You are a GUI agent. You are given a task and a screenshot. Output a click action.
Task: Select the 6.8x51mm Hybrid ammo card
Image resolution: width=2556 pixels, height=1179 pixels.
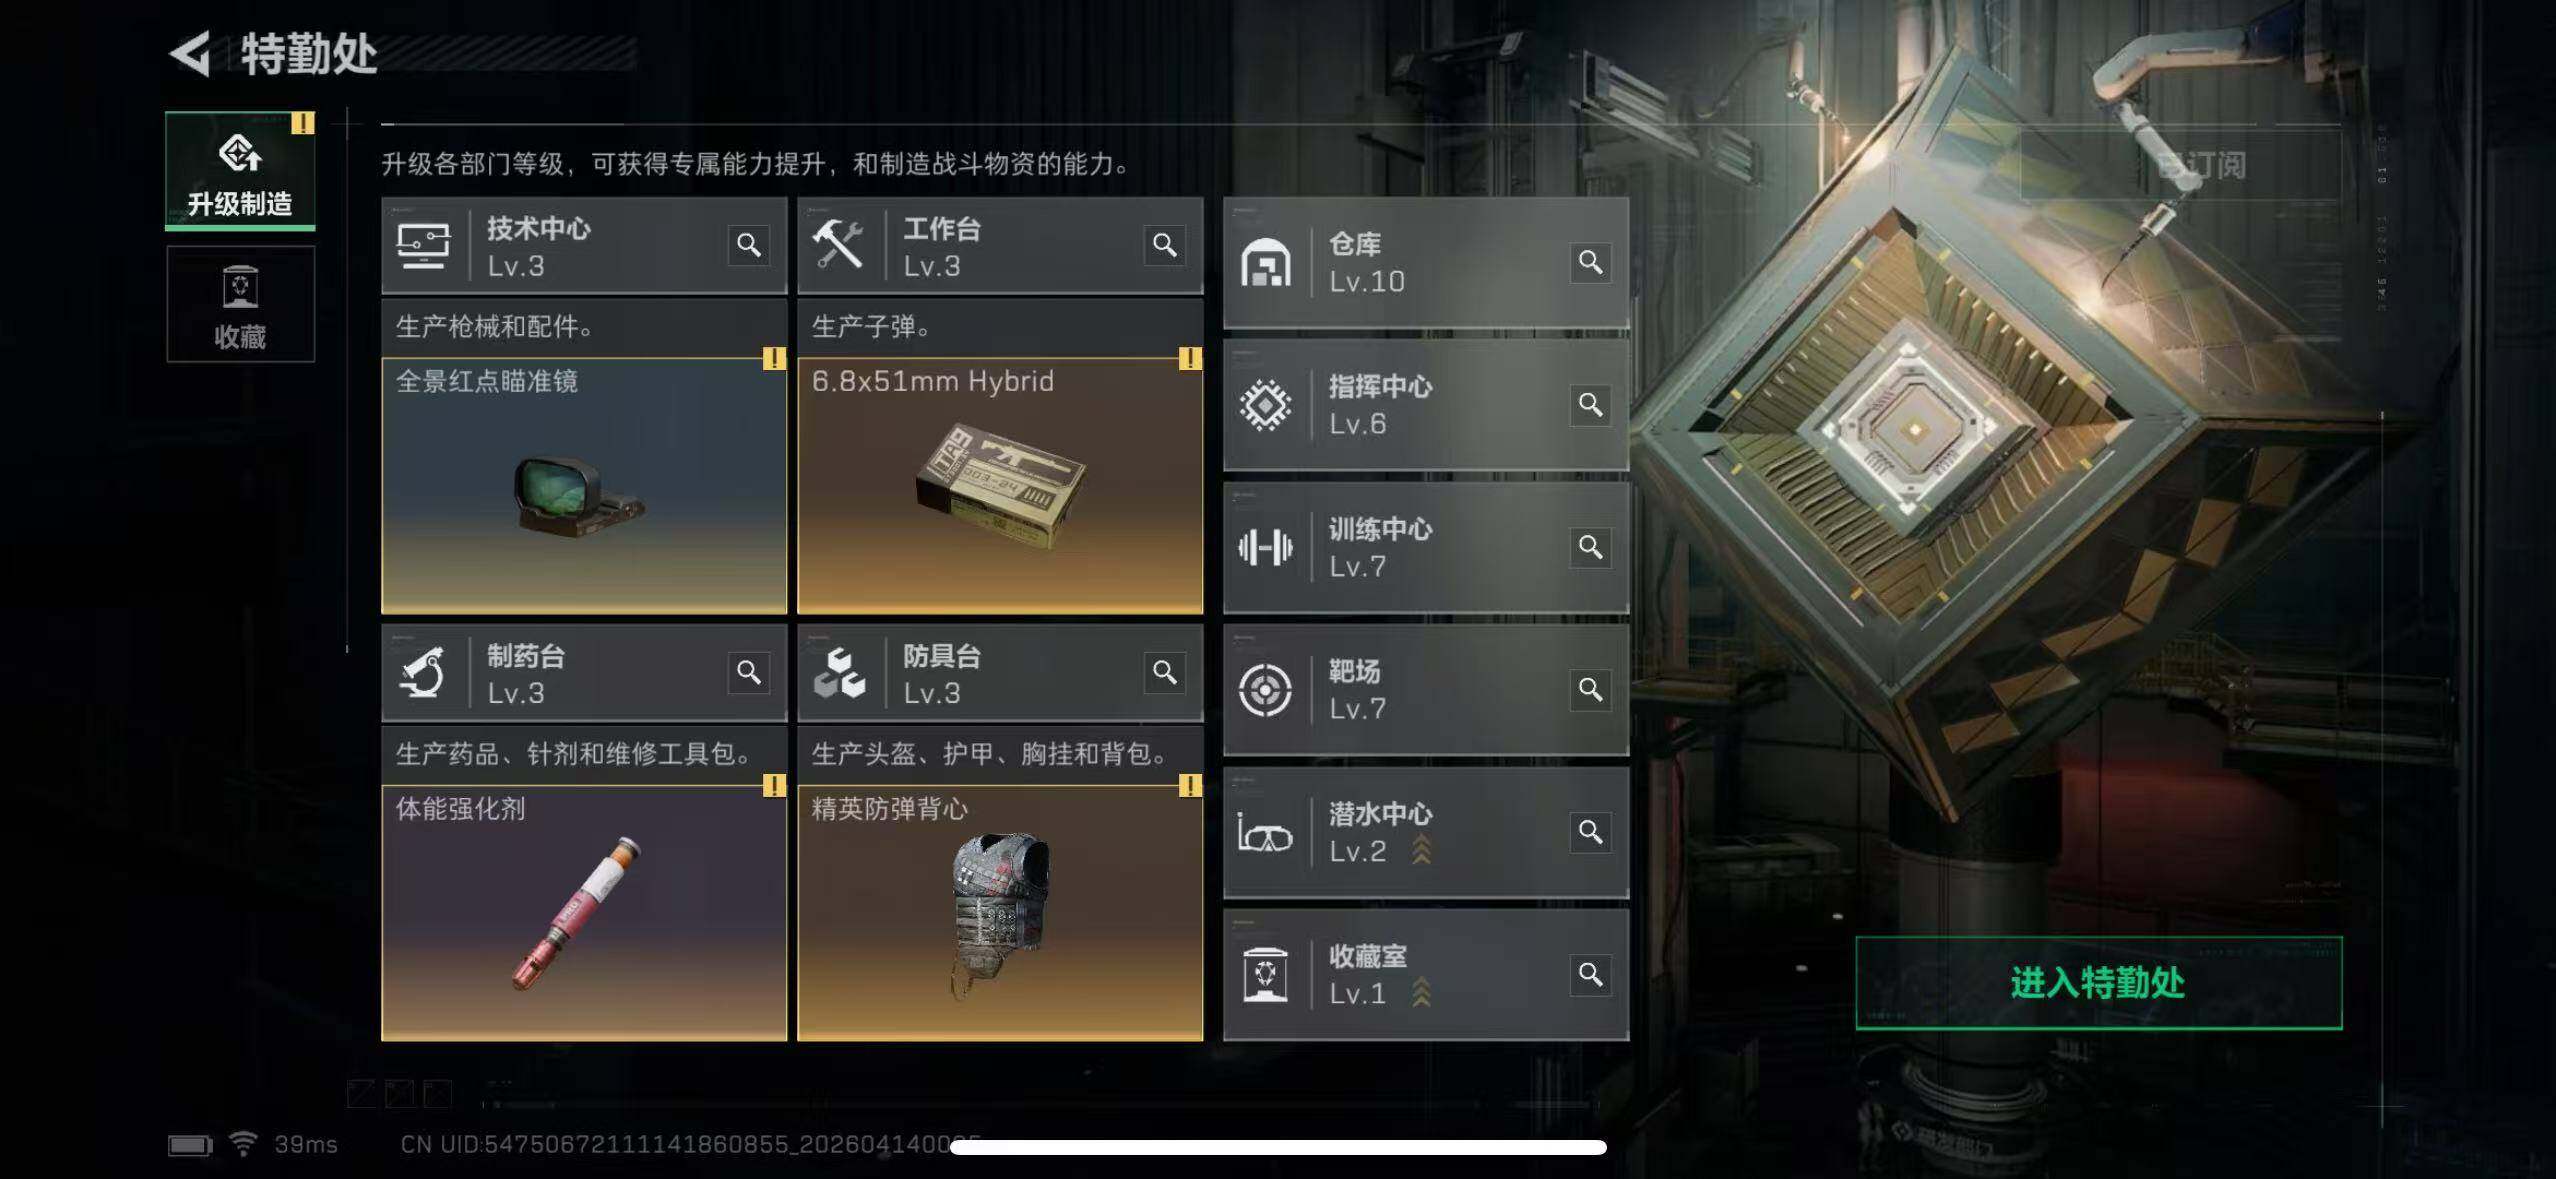click(x=1000, y=486)
